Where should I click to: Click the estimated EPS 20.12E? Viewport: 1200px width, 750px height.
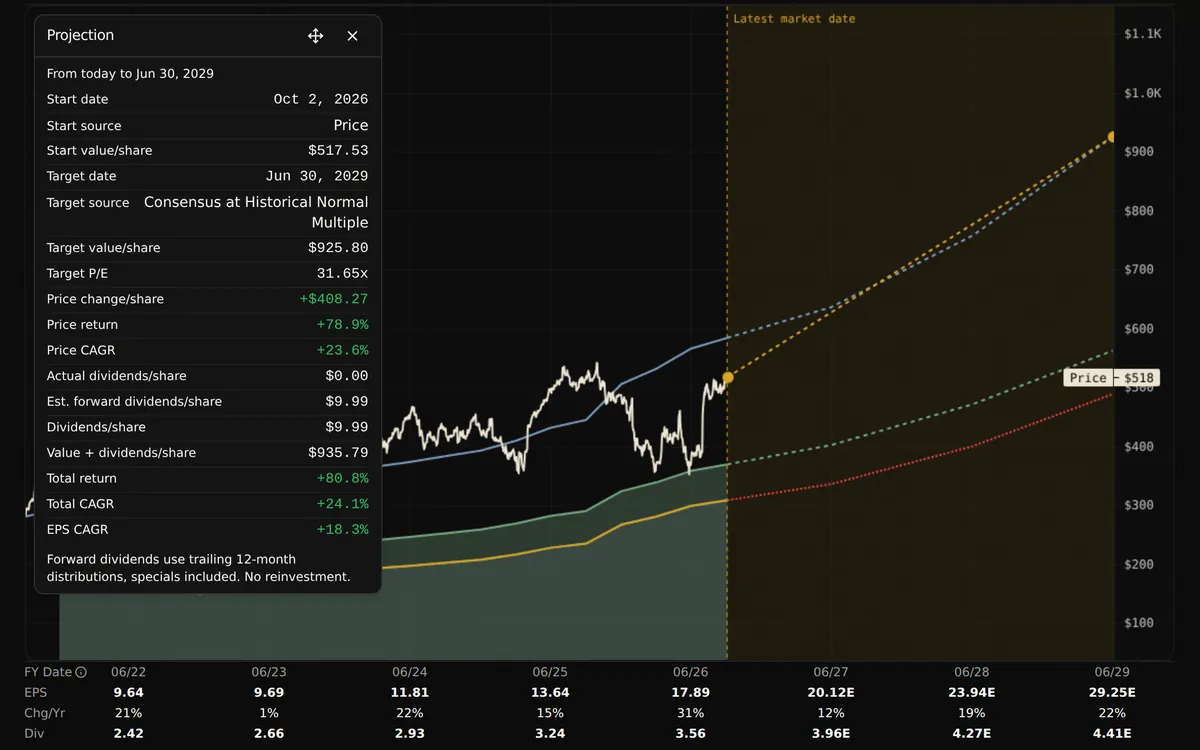(x=831, y=693)
